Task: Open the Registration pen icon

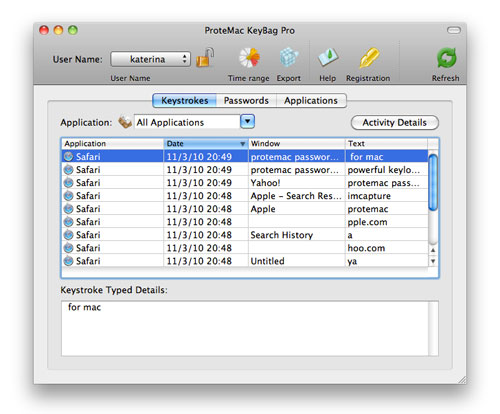Action: tap(369, 58)
